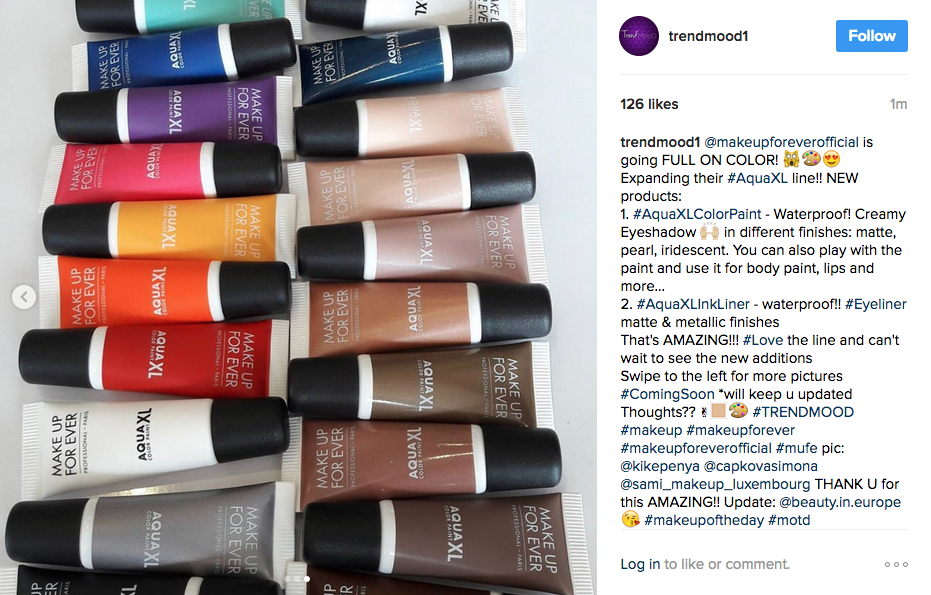Follow the trendmood1 account
The width and height of the screenshot is (931, 595).
coord(871,36)
